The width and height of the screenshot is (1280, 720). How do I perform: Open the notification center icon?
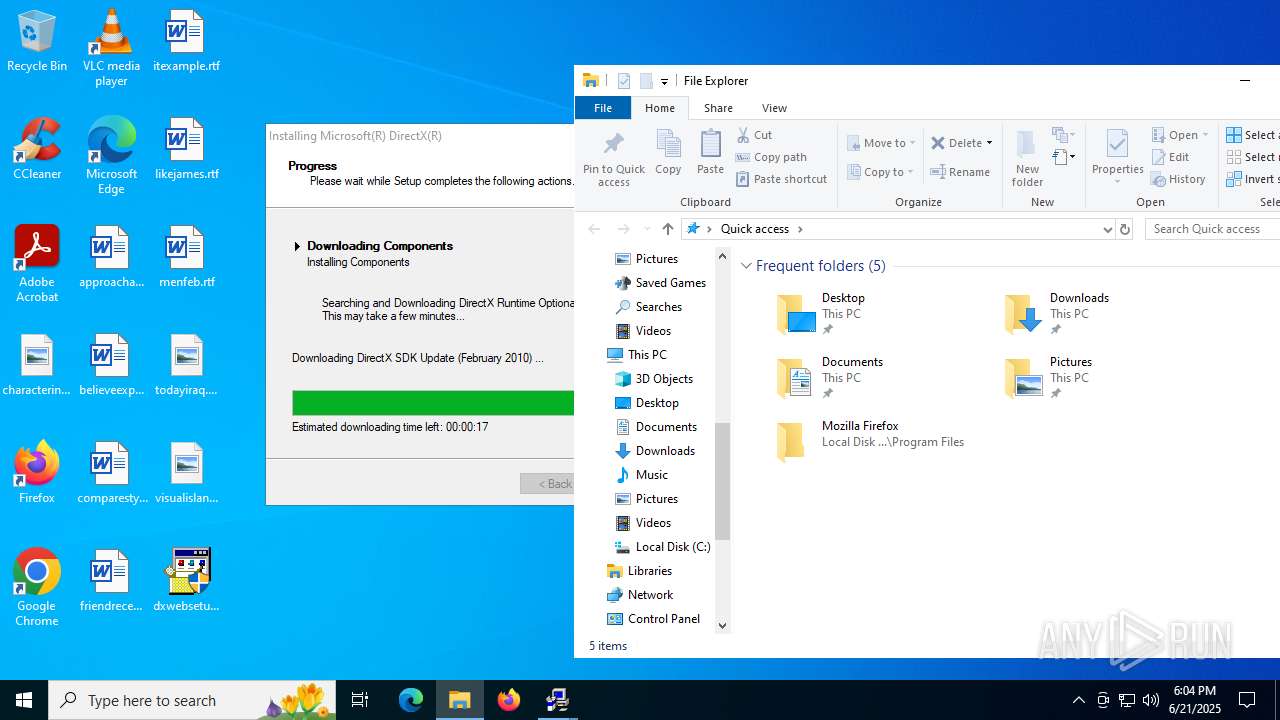point(1247,700)
